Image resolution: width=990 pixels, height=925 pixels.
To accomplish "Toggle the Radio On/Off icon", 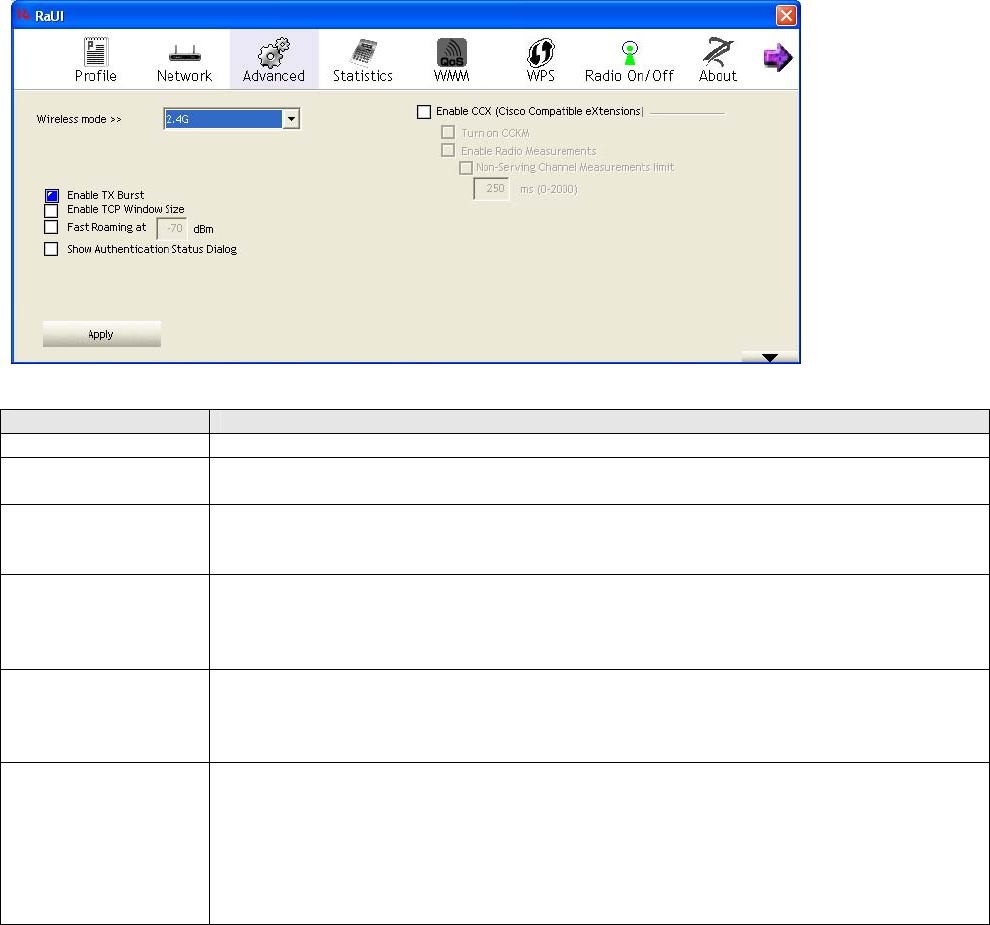I will pyautogui.click(x=629, y=52).
